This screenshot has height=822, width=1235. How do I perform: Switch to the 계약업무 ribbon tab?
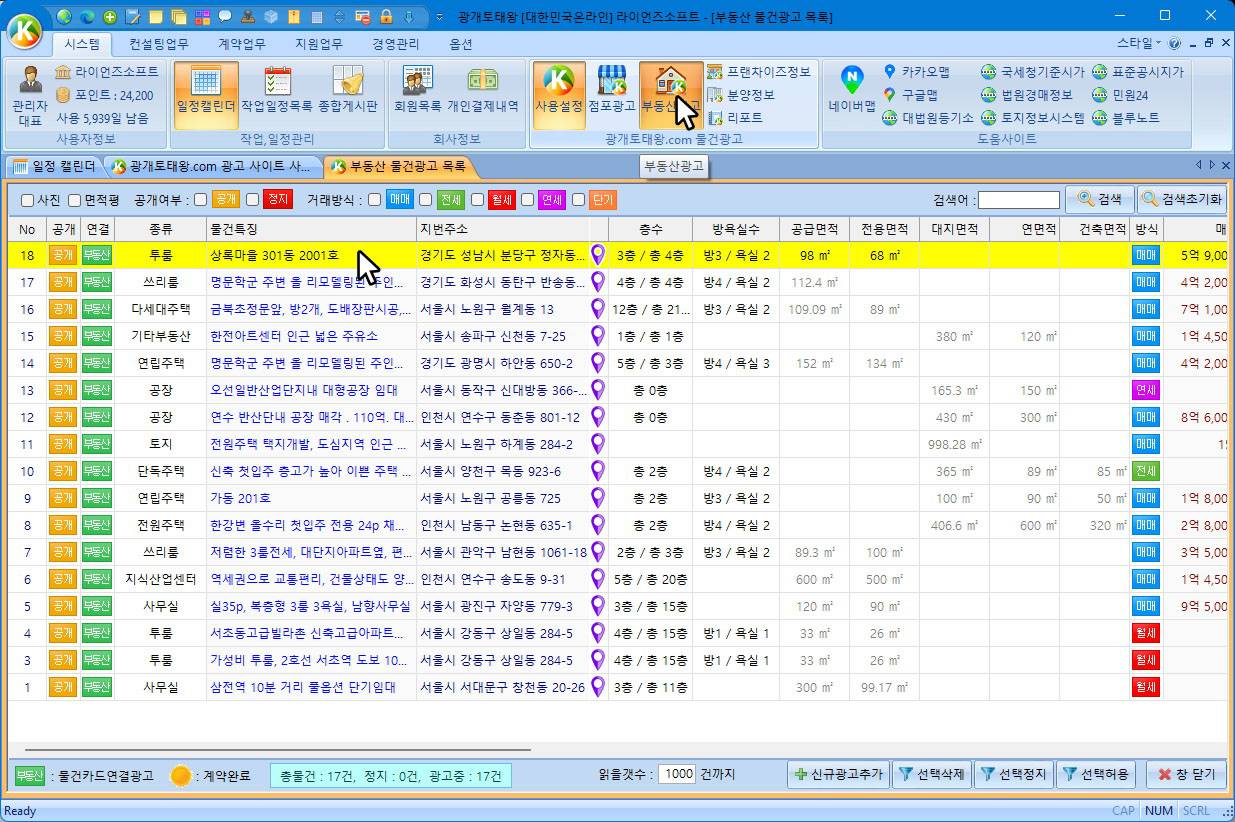[x=241, y=44]
